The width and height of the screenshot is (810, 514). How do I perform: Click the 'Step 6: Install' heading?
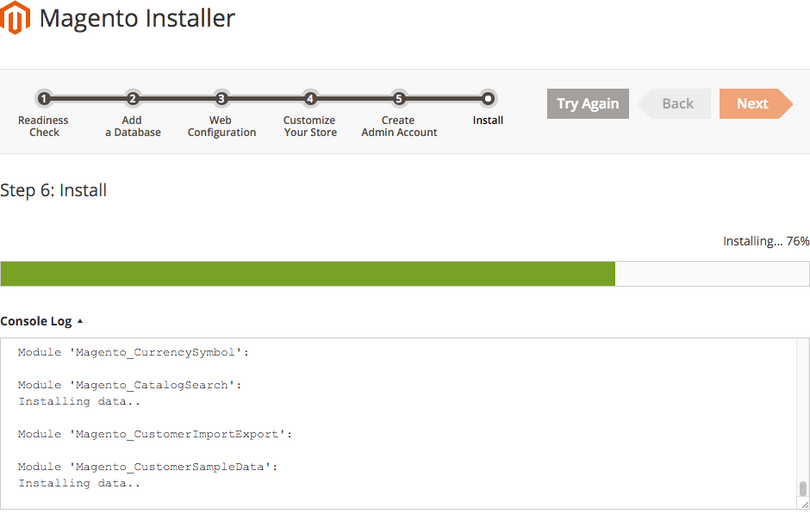click(54, 190)
